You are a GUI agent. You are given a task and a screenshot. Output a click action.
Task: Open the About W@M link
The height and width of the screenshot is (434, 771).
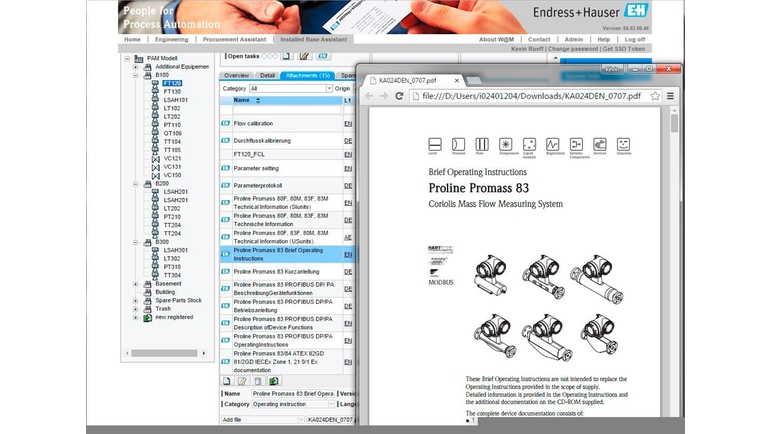497,39
